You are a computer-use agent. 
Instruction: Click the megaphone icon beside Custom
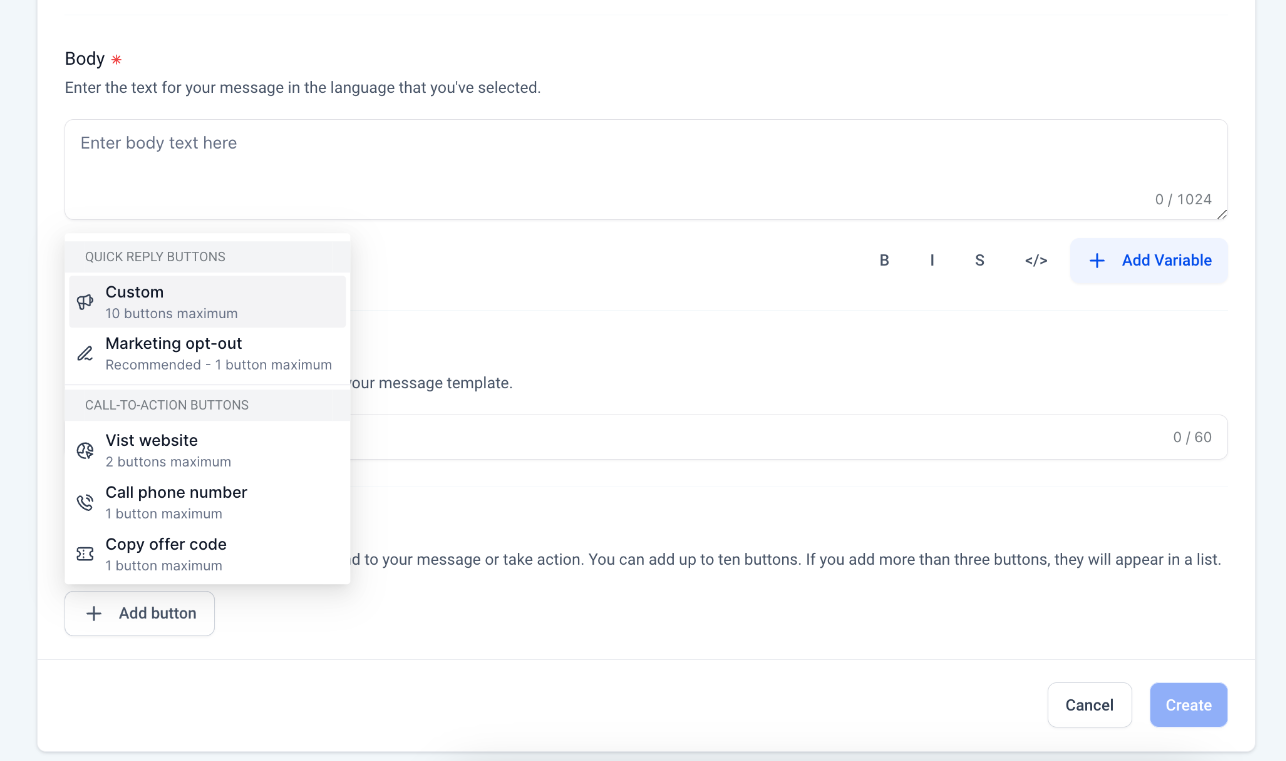(86, 302)
